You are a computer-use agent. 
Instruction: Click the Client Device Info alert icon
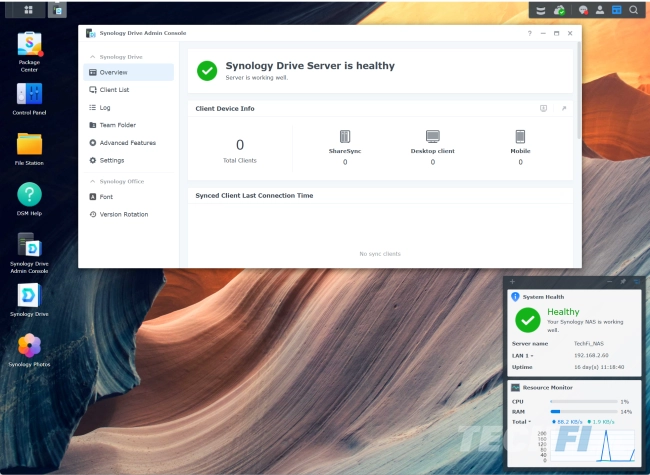pyautogui.click(x=543, y=108)
